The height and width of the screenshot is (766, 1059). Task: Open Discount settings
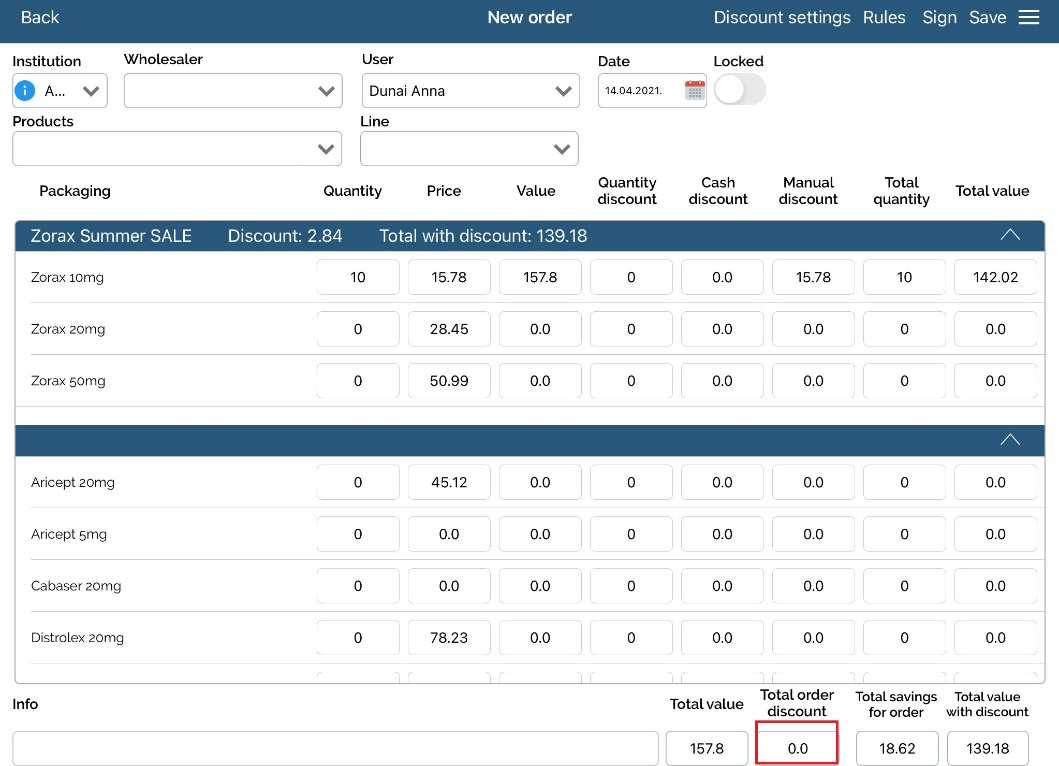pyautogui.click(x=782, y=17)
